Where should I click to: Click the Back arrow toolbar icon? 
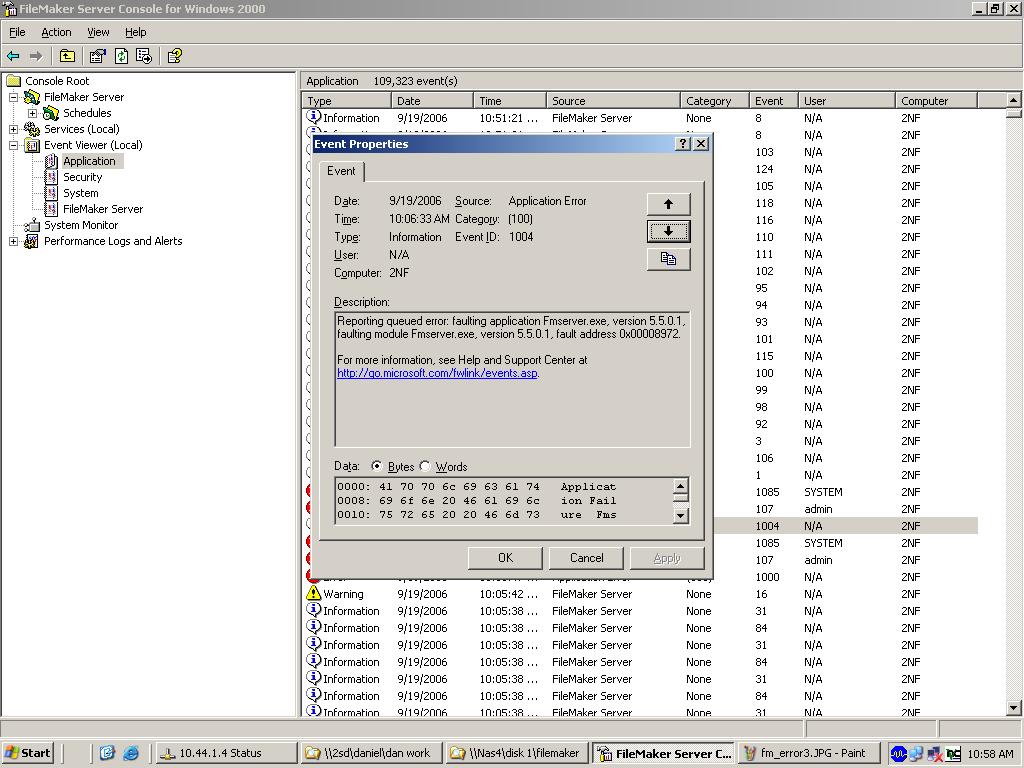(13, 56)
